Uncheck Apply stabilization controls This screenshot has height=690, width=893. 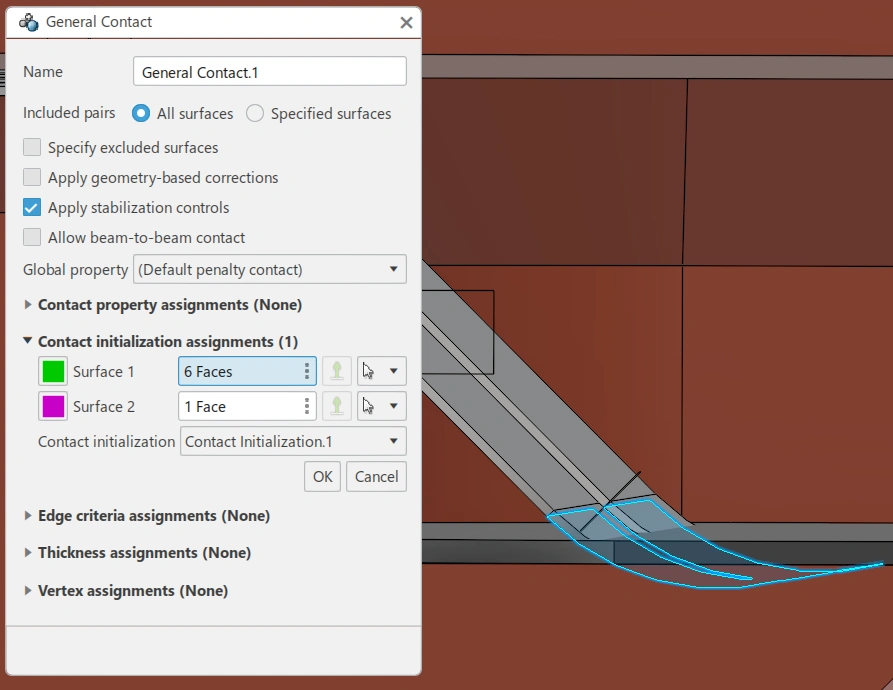(32, 207)
